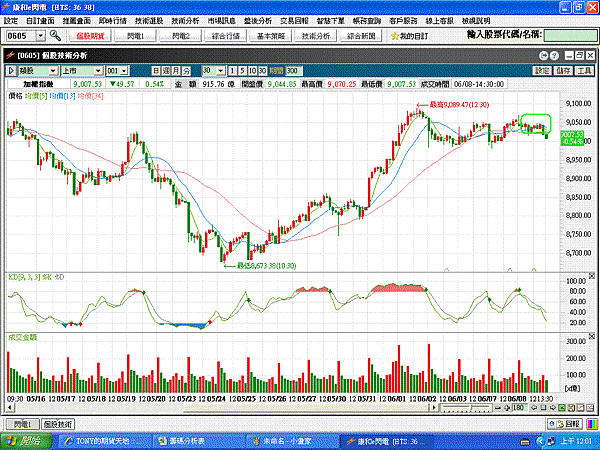Switch to the 個股技術 bottom tab
Image resolution: width=600 pixels, height=450 pixels.
(x=58, y=424)
